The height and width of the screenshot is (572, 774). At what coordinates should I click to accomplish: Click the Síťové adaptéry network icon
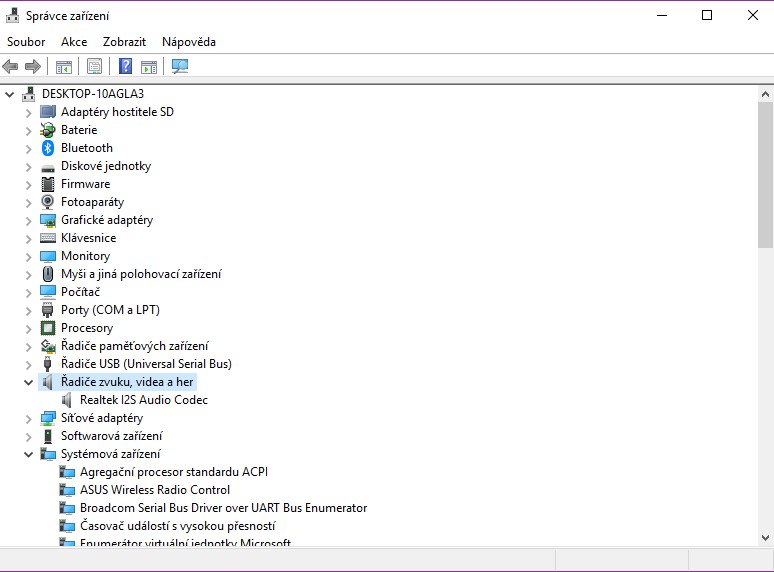click(48, 418)
